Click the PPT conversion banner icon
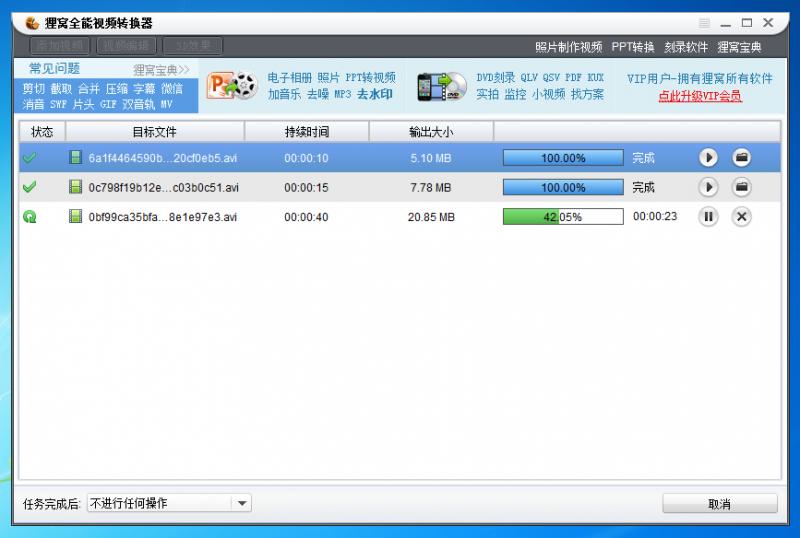800x538 pixels. (231, 86)
